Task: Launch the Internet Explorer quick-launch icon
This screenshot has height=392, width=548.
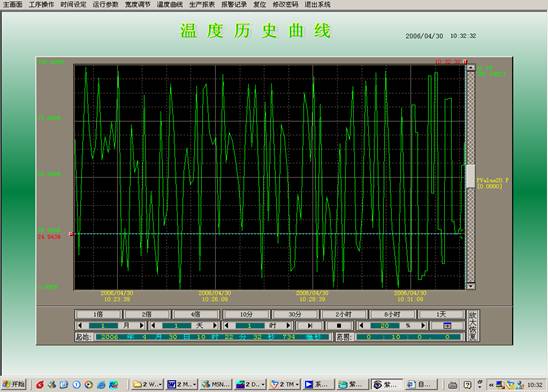Action: tap(101, 385)
